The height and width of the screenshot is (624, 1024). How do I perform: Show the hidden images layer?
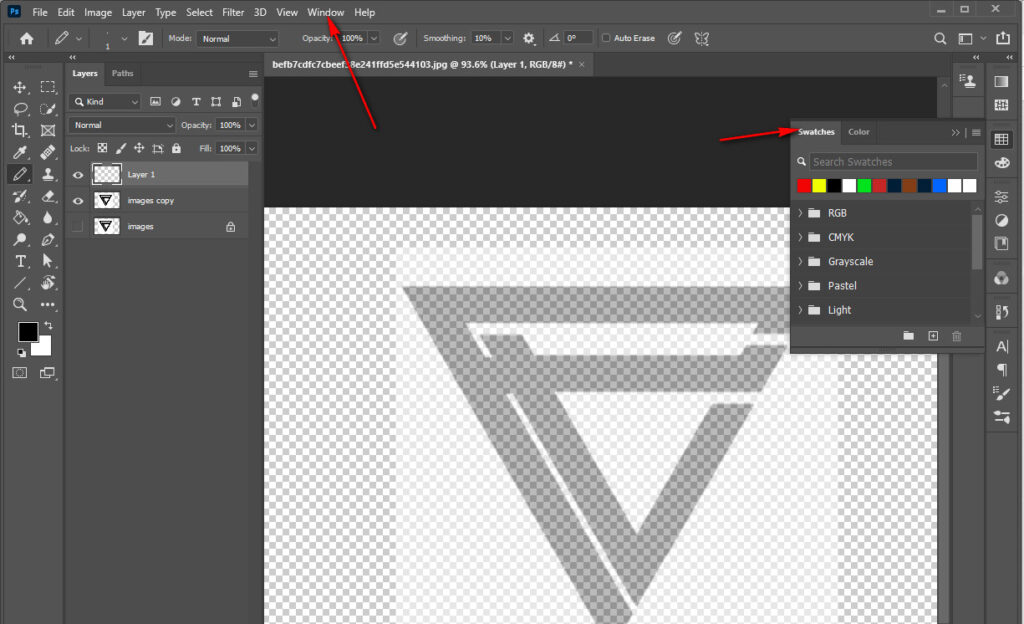click(78, 225)
